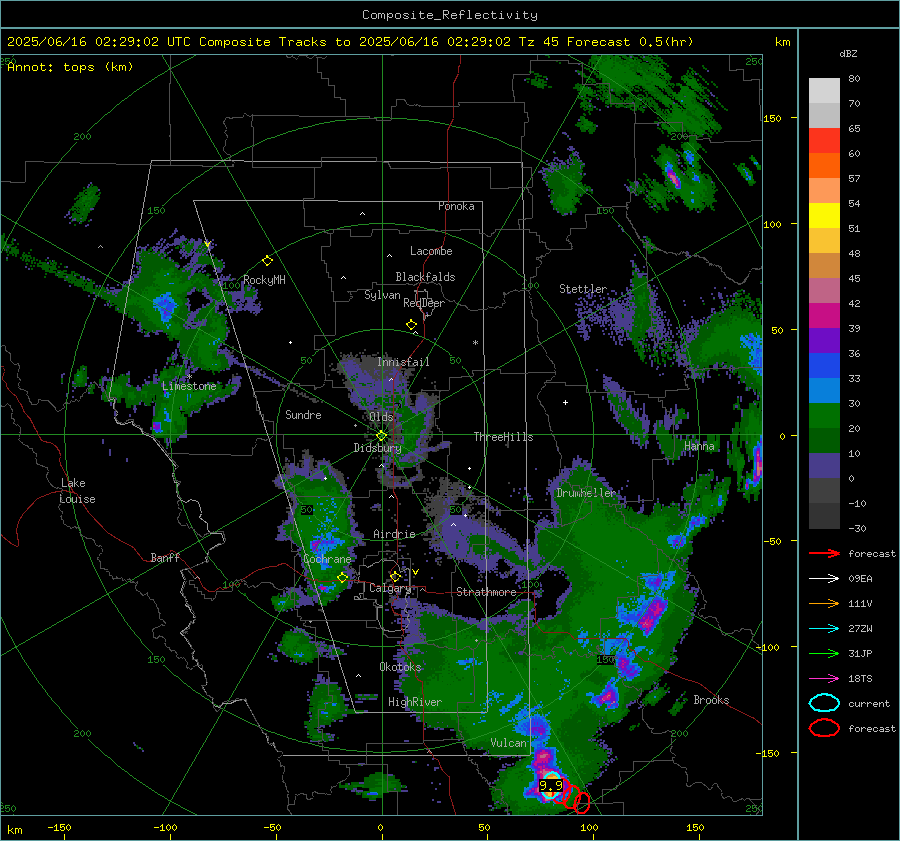Click the red swatch between 65 and 60 dBZ
This screenshot has height=841, width=900.
click(824, 141)
